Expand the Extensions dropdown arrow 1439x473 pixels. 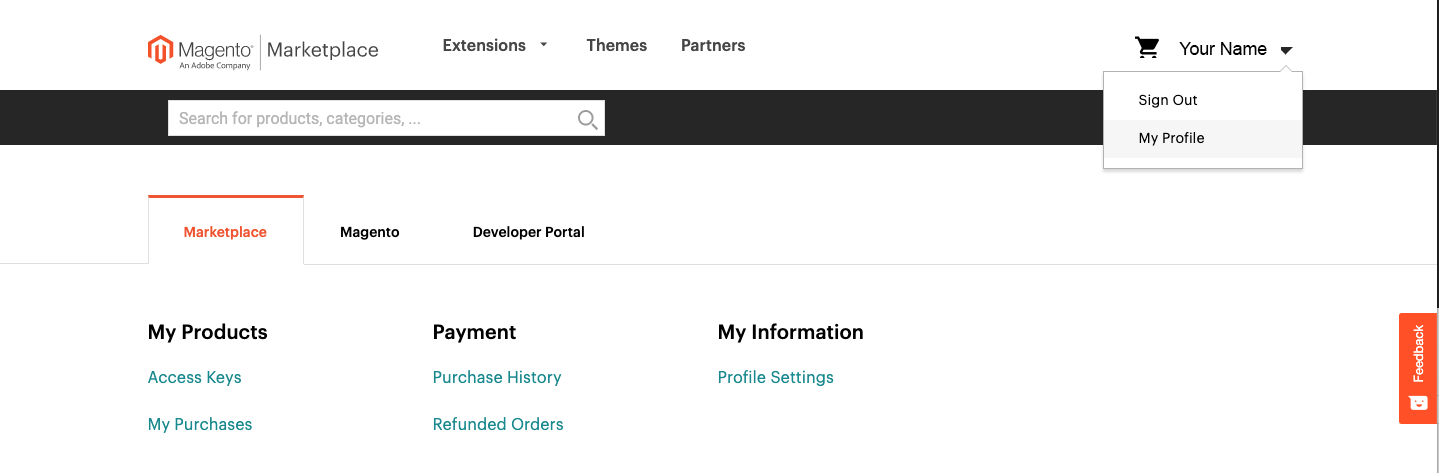(544, 45)
